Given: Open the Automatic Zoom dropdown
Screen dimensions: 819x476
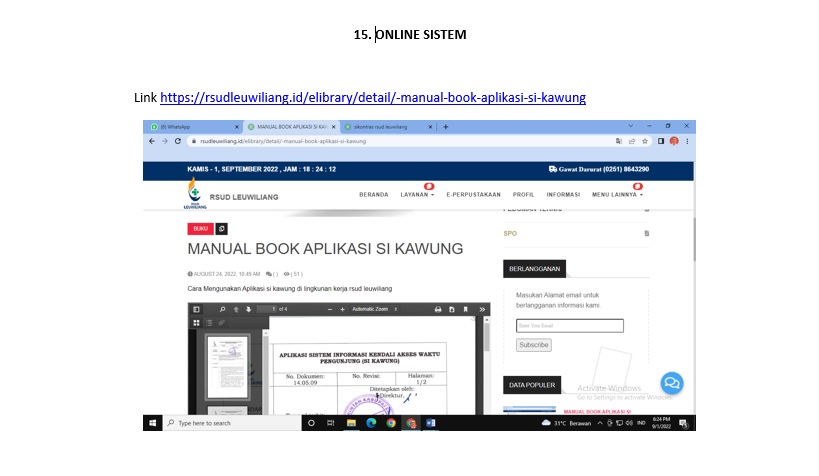Looking at the screenshot, I should [x=375, y=310].
